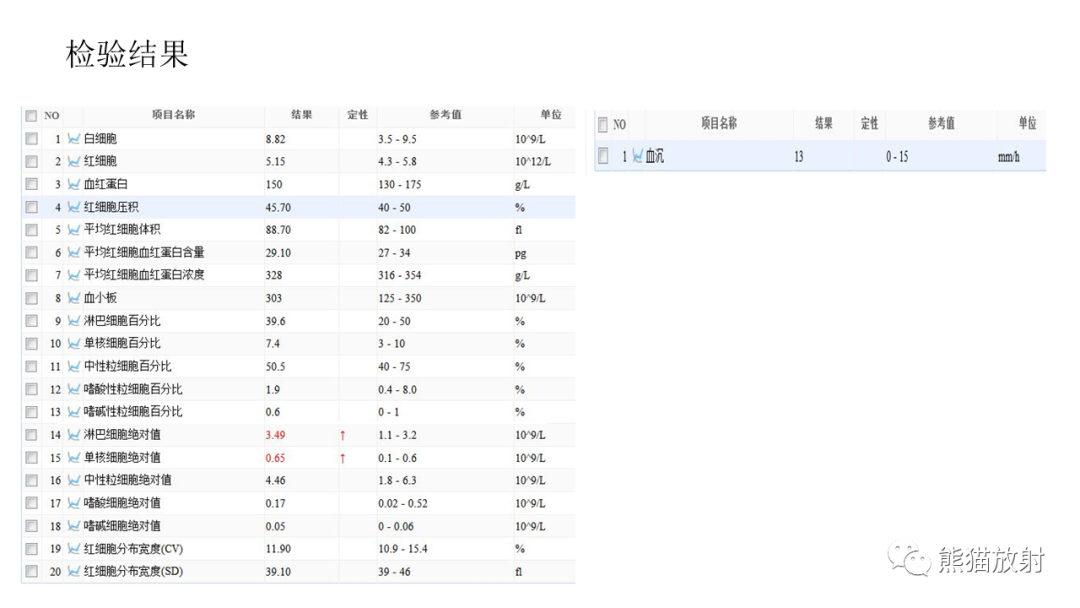The width and height of the screenshot is (1080, 608).
Task: Click 参考值 header in the right table
Action: [x=941, y=123]
